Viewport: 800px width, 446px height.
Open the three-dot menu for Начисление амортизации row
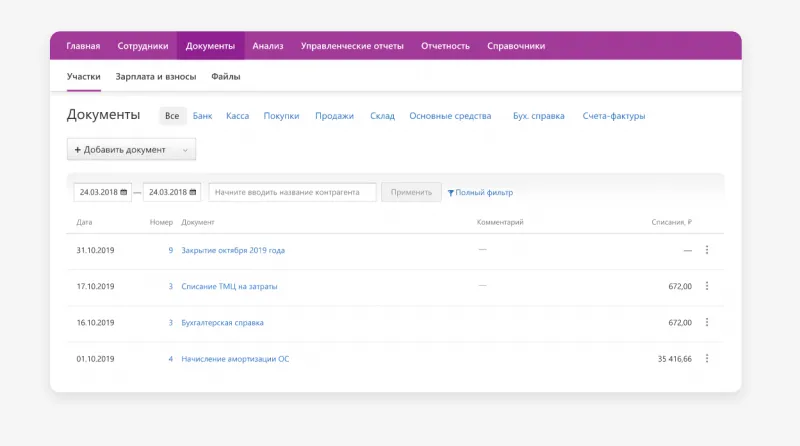click(706, 358)
